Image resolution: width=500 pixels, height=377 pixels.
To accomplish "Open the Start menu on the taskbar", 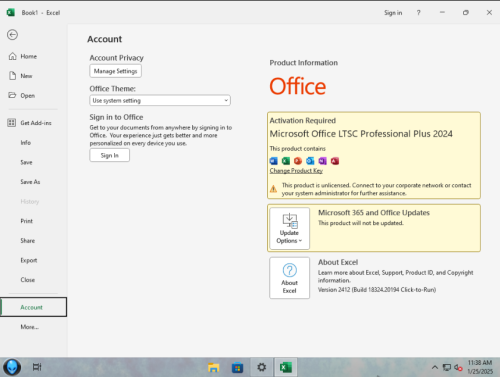I will coord(12,367).
